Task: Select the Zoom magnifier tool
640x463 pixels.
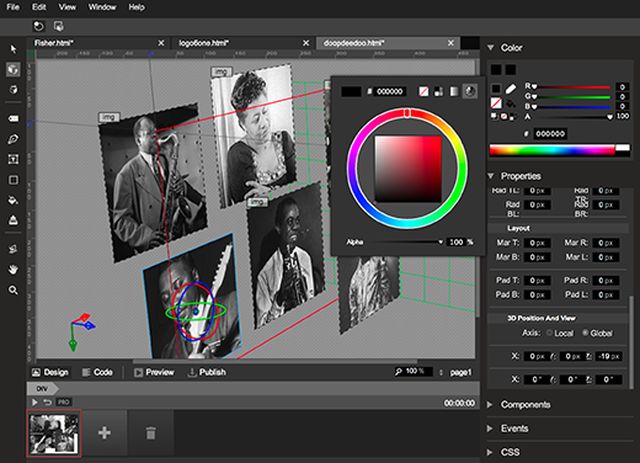Action: tap(13, 290)
